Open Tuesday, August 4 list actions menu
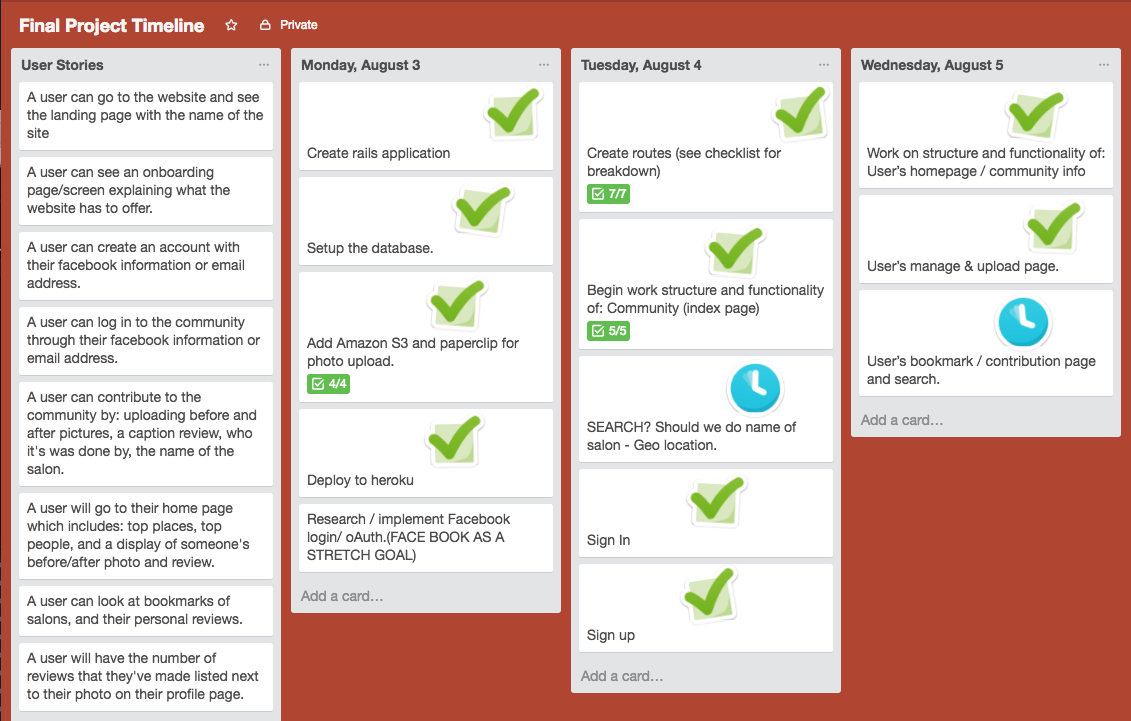 824,65
